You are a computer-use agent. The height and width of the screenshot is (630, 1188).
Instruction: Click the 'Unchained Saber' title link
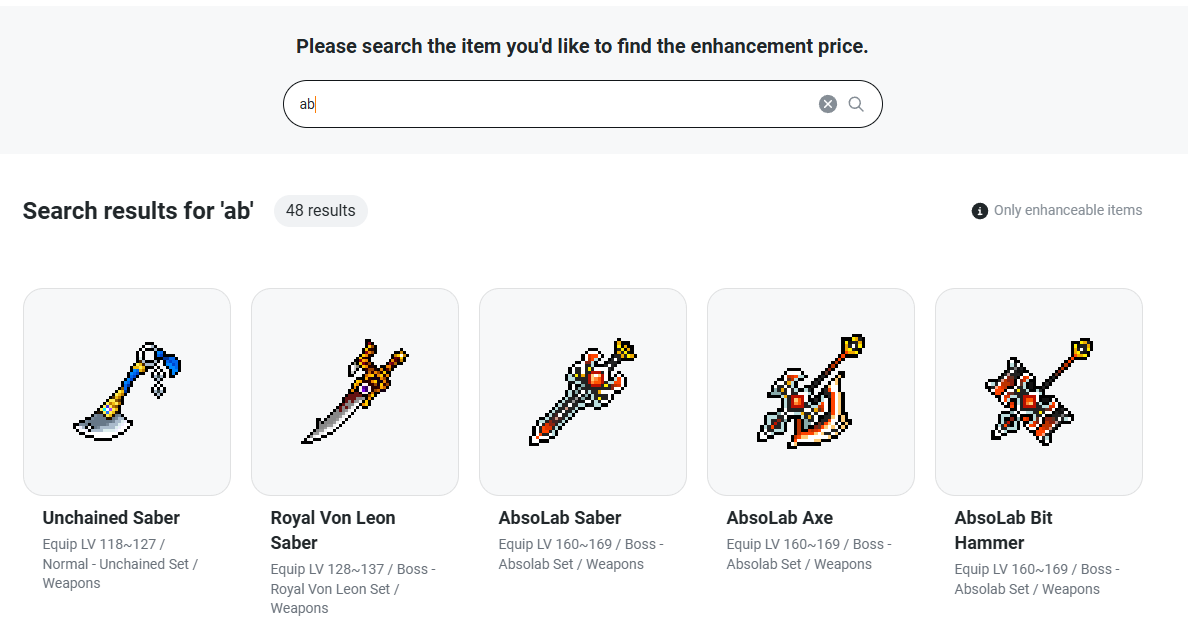pyautogui.click(x=111, y=518)
